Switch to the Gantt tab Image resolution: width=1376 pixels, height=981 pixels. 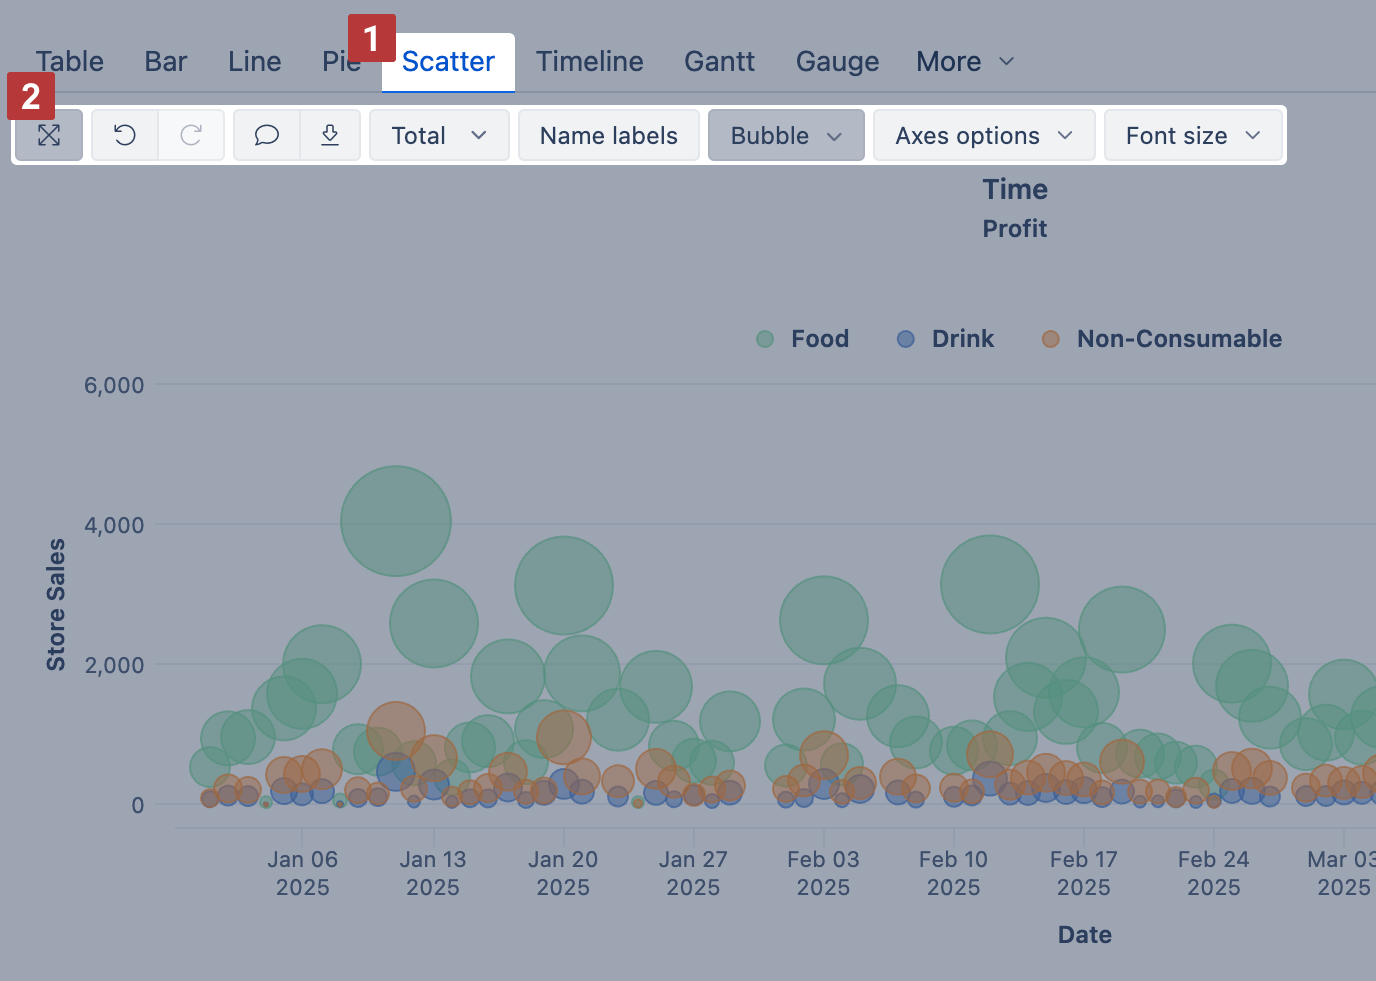click(720, 62)
